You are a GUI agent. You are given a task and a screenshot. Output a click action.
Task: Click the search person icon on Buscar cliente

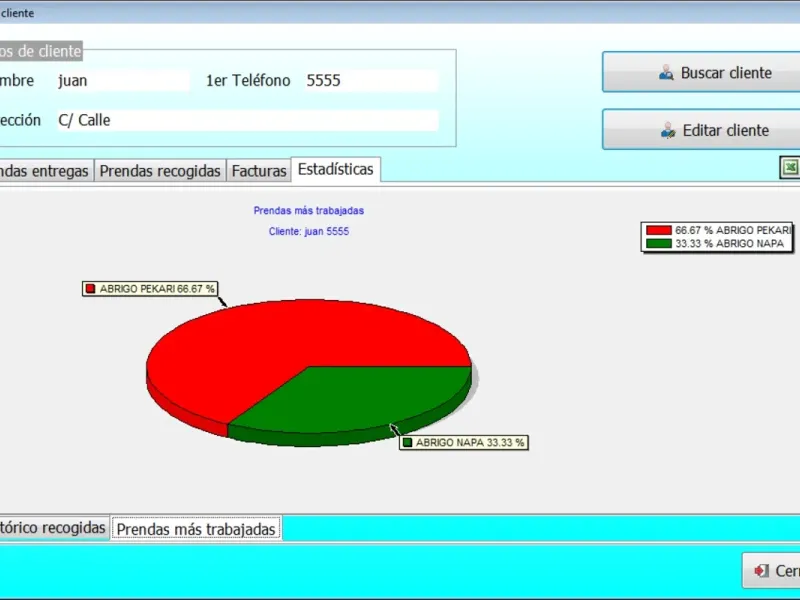[x=666, y=72]
